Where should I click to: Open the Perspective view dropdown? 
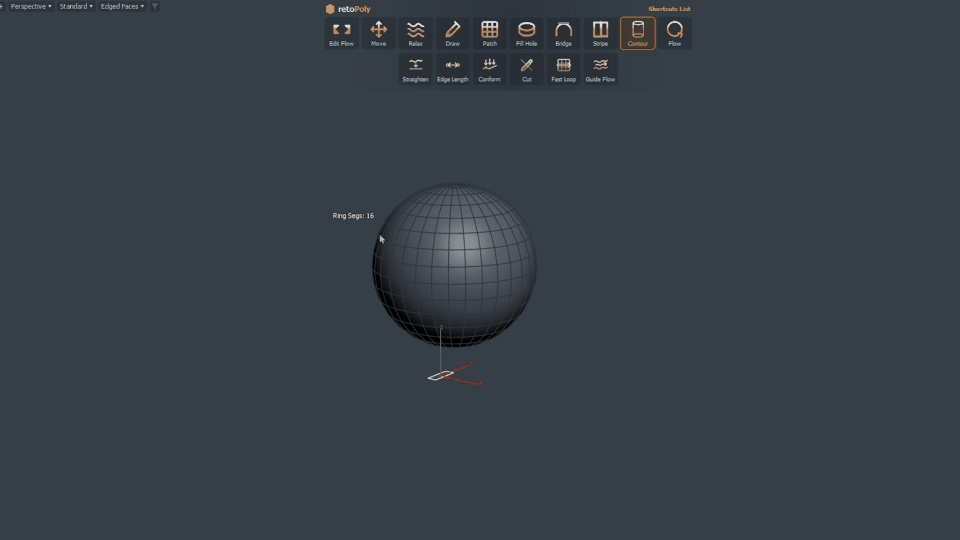coord(31,6)
